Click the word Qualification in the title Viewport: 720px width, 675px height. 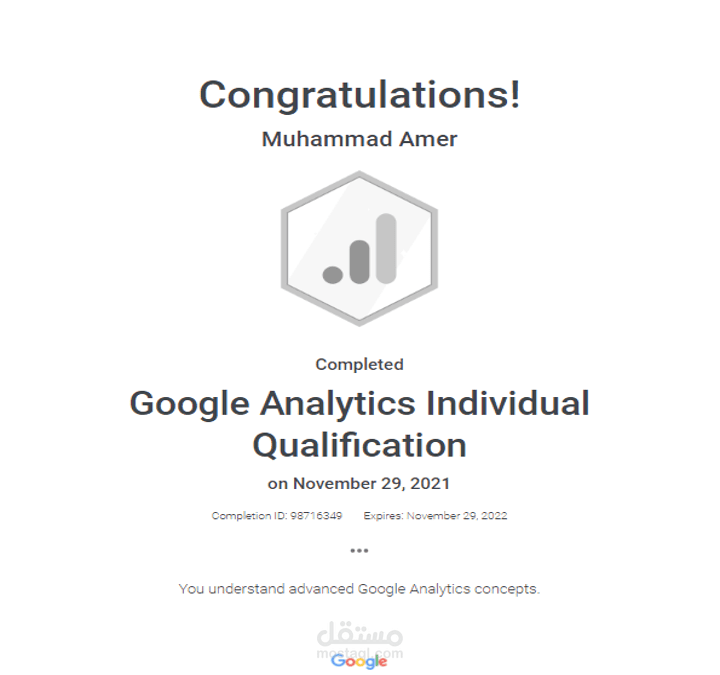point(359,444)
